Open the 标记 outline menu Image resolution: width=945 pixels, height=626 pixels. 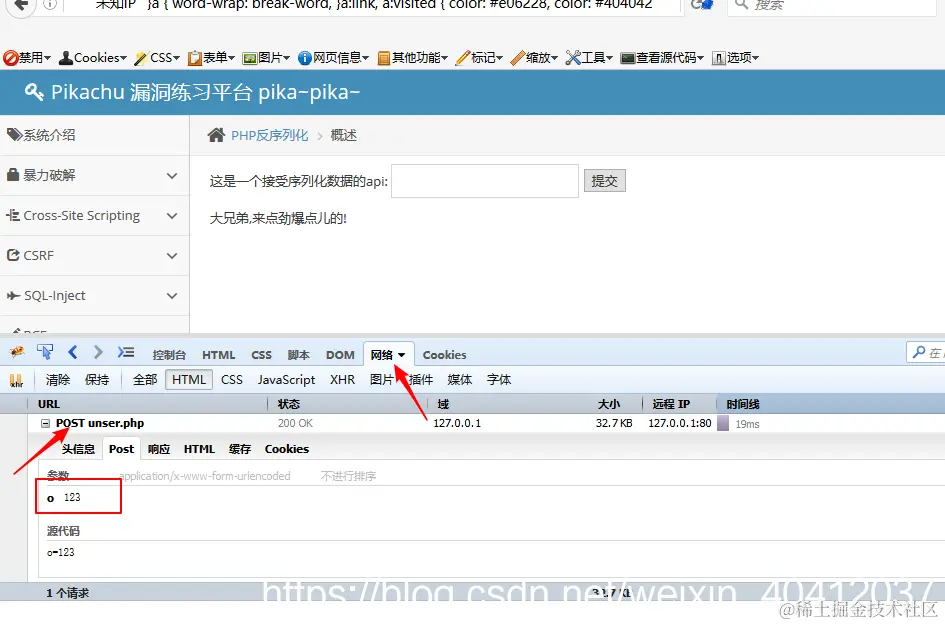point(479,58)
